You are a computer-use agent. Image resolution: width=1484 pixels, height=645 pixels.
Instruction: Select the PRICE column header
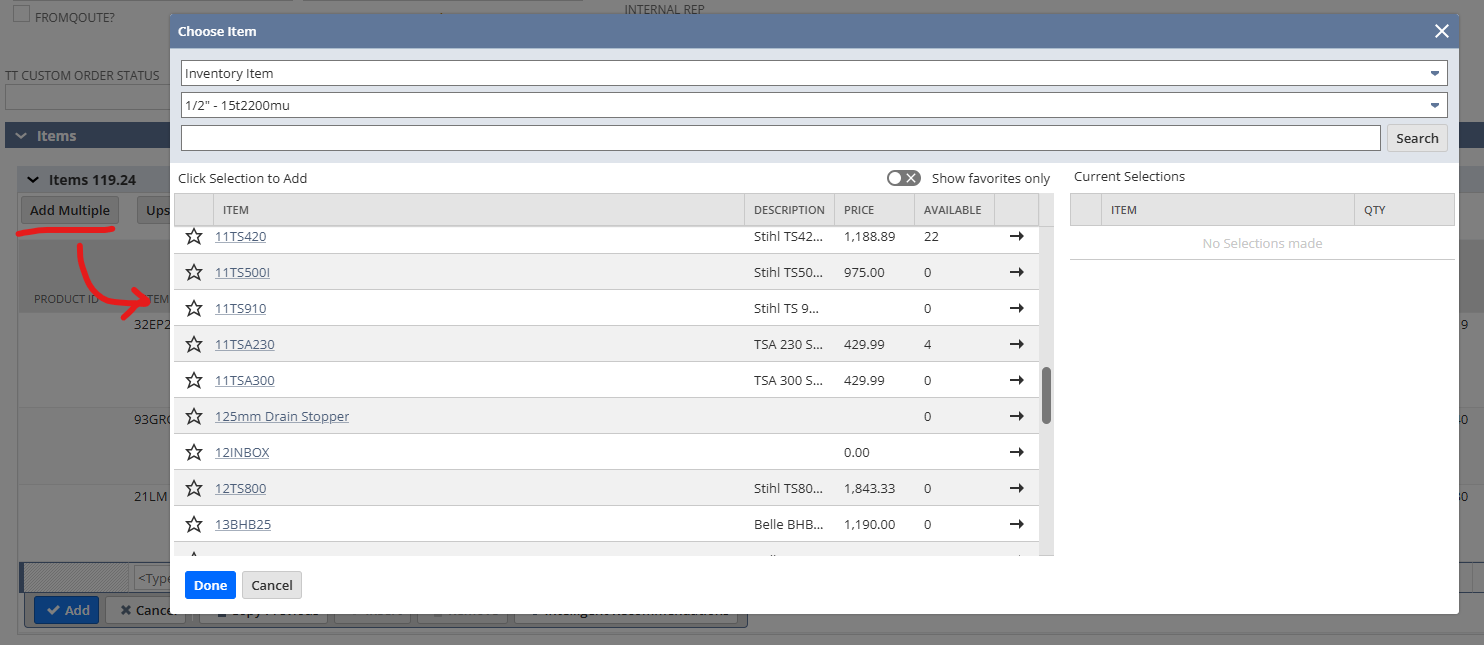click(874, 210)
